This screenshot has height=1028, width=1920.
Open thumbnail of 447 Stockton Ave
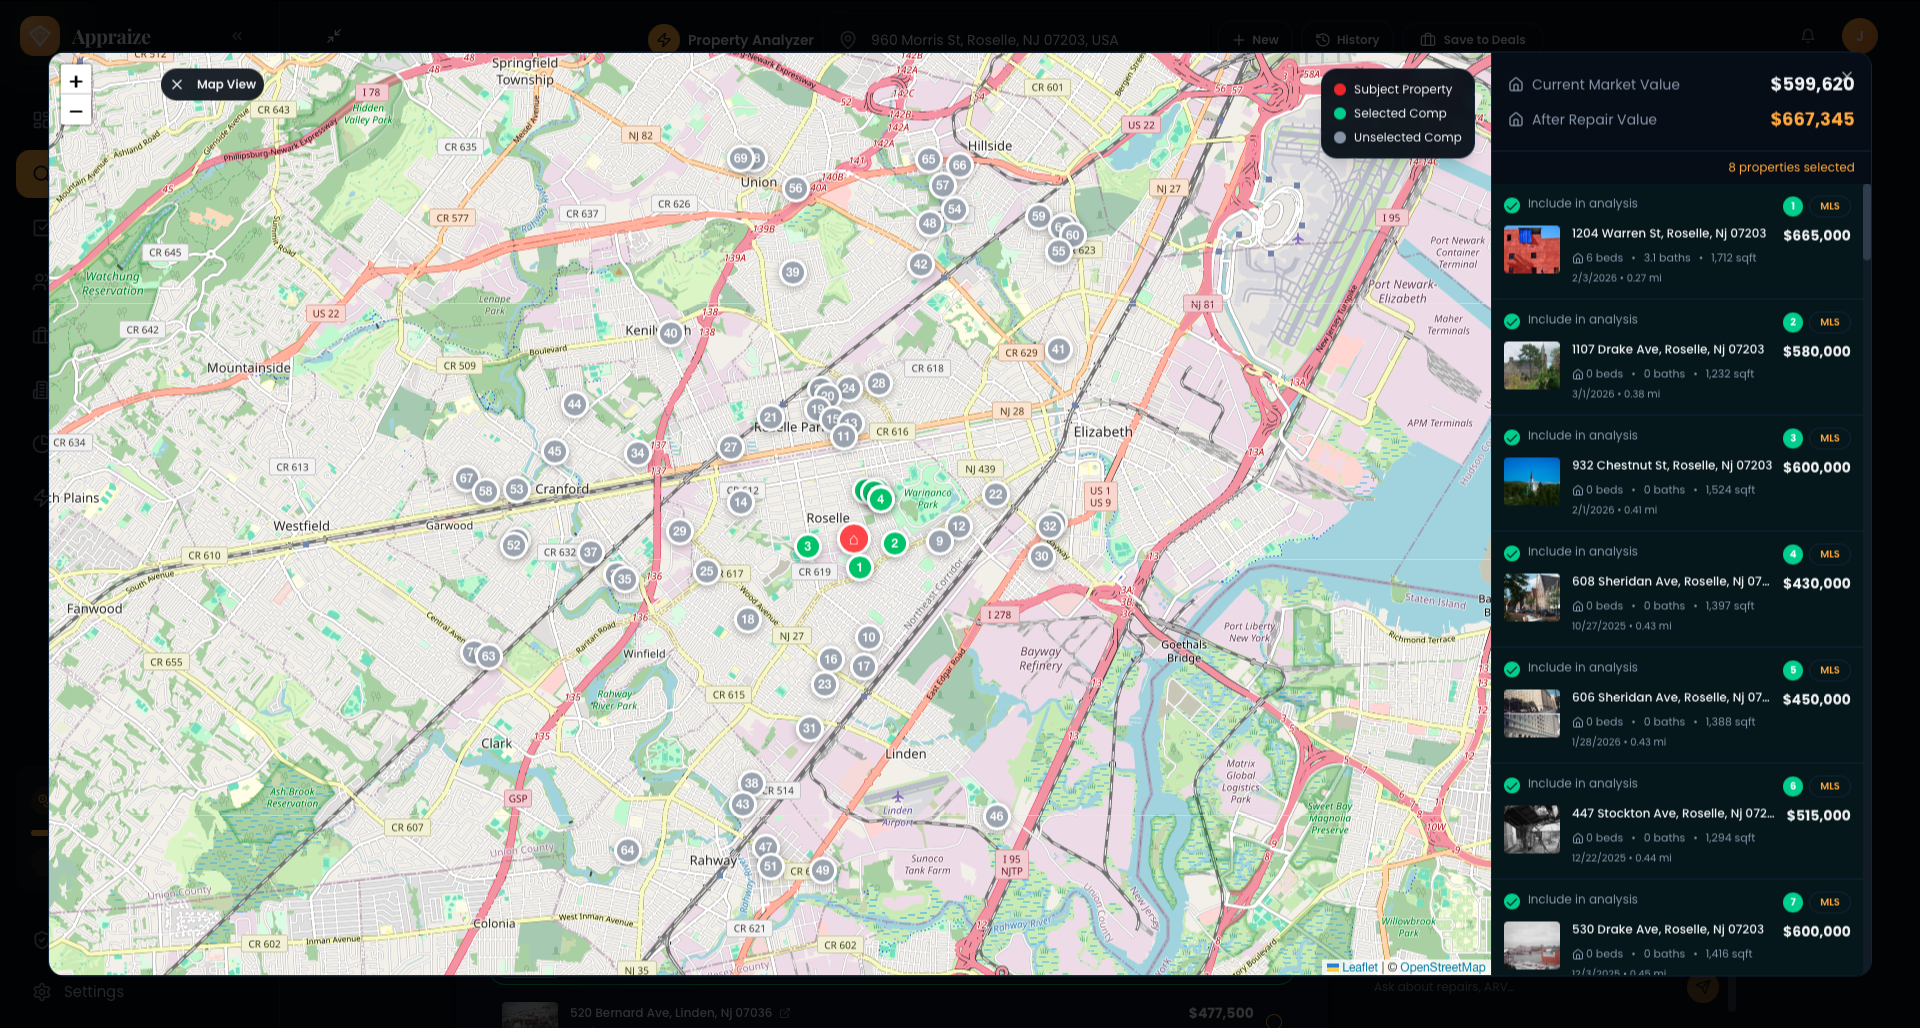[1532, 830]
